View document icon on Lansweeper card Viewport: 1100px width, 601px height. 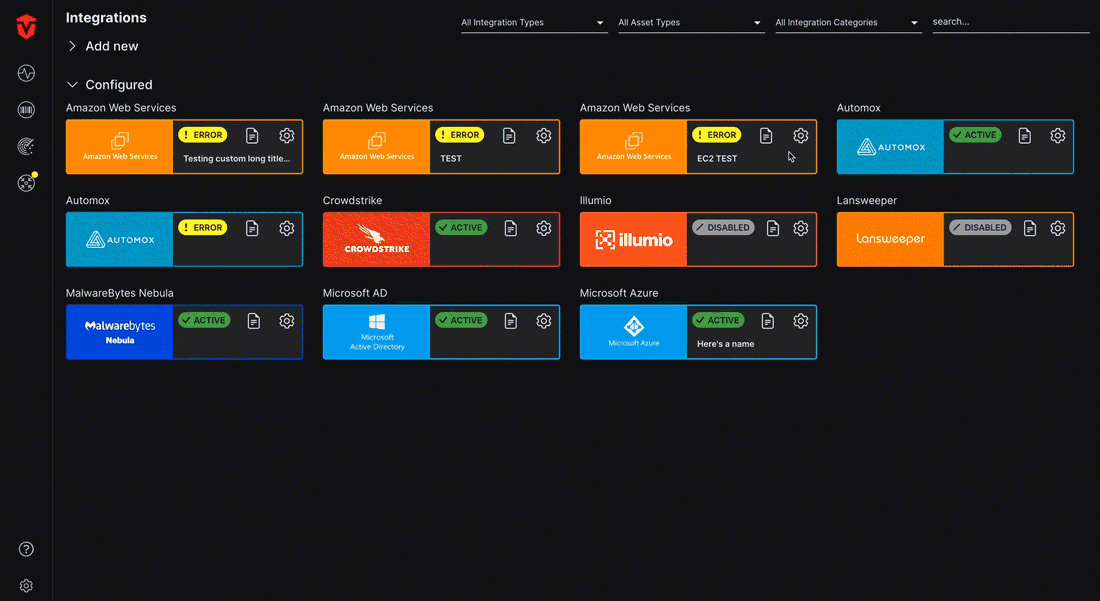point(1030,228)
